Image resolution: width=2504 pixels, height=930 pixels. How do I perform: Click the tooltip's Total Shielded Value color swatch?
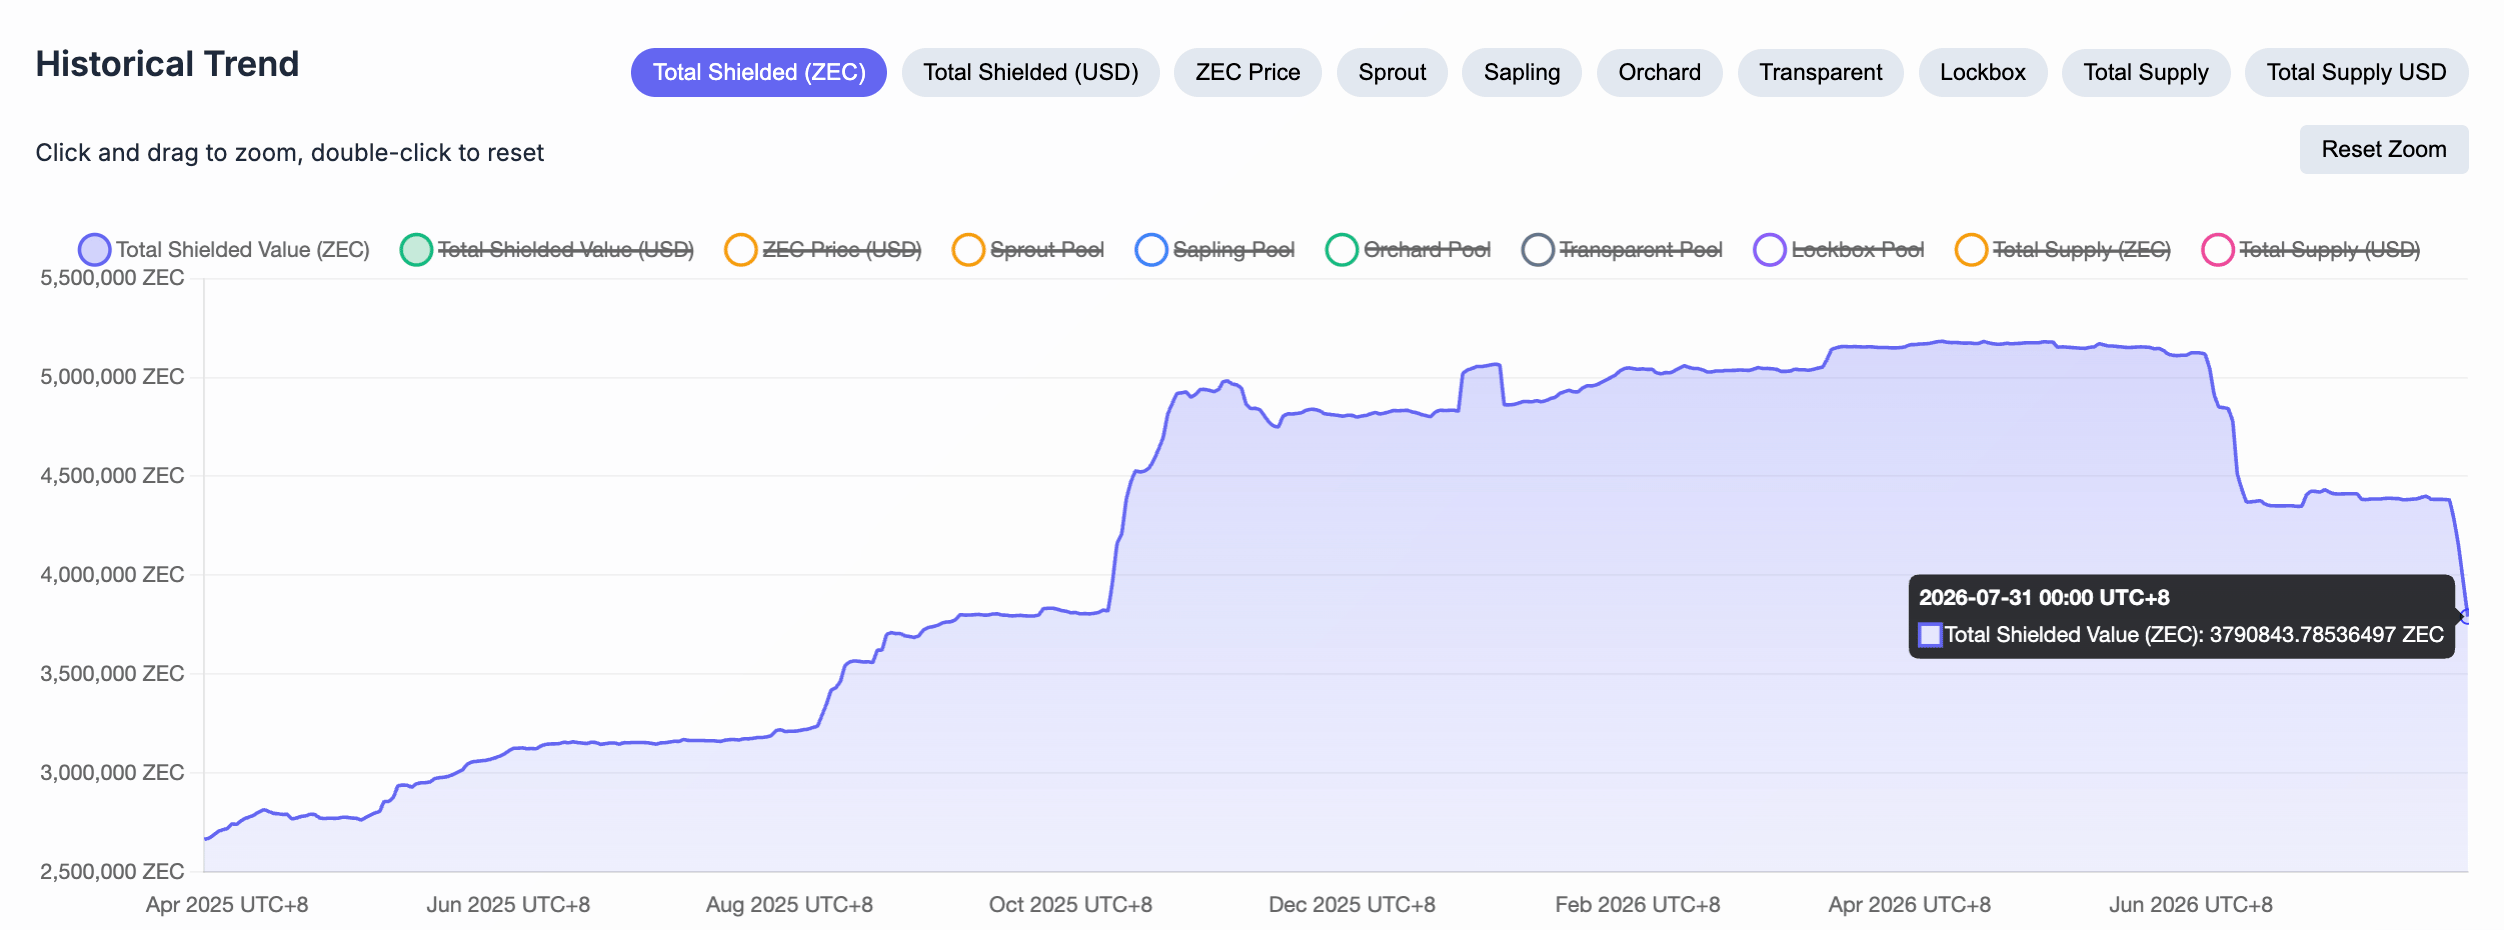pyautogui.click(x=1930, y=635)
